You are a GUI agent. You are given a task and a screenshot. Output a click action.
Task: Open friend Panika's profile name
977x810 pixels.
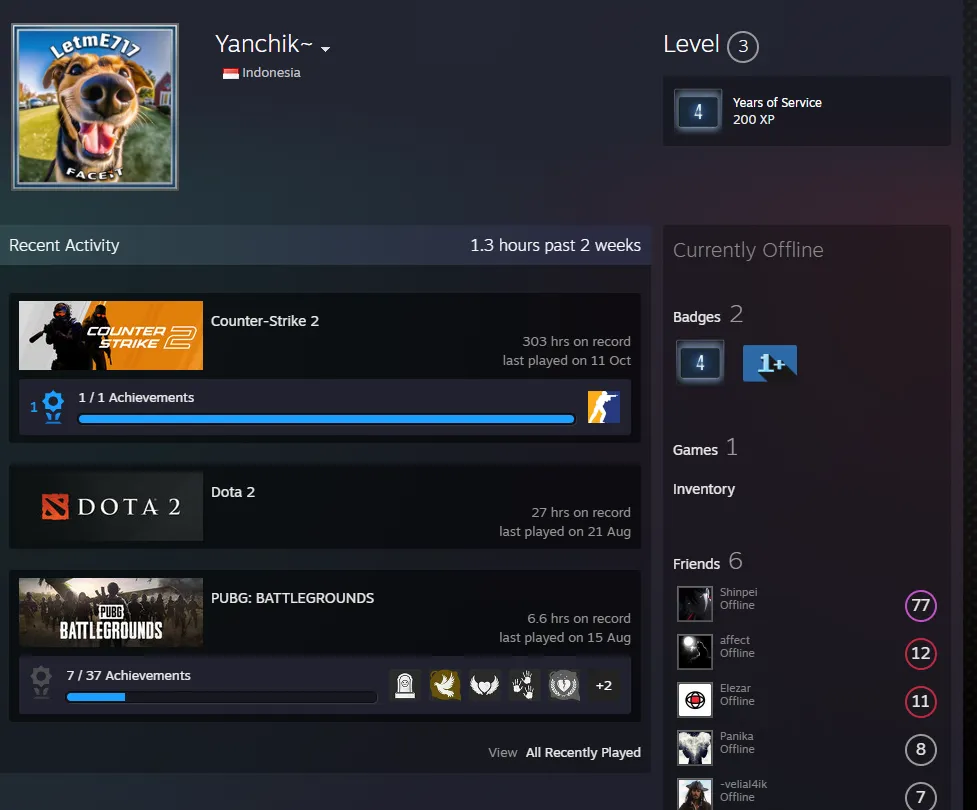pos(736,736)
